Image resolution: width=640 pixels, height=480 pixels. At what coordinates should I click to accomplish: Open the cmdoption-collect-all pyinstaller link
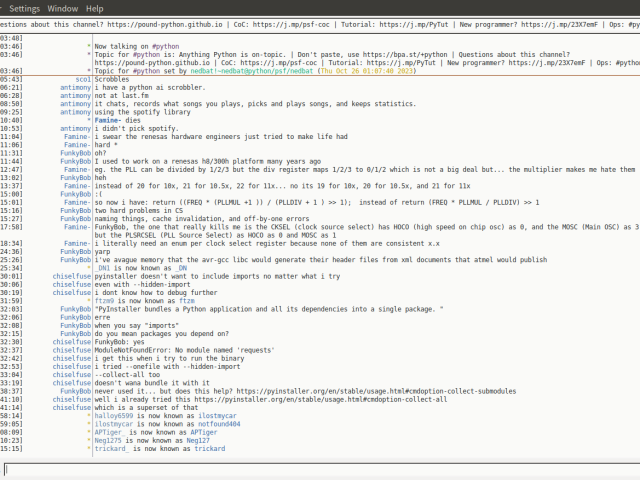(x=320, y=400)
